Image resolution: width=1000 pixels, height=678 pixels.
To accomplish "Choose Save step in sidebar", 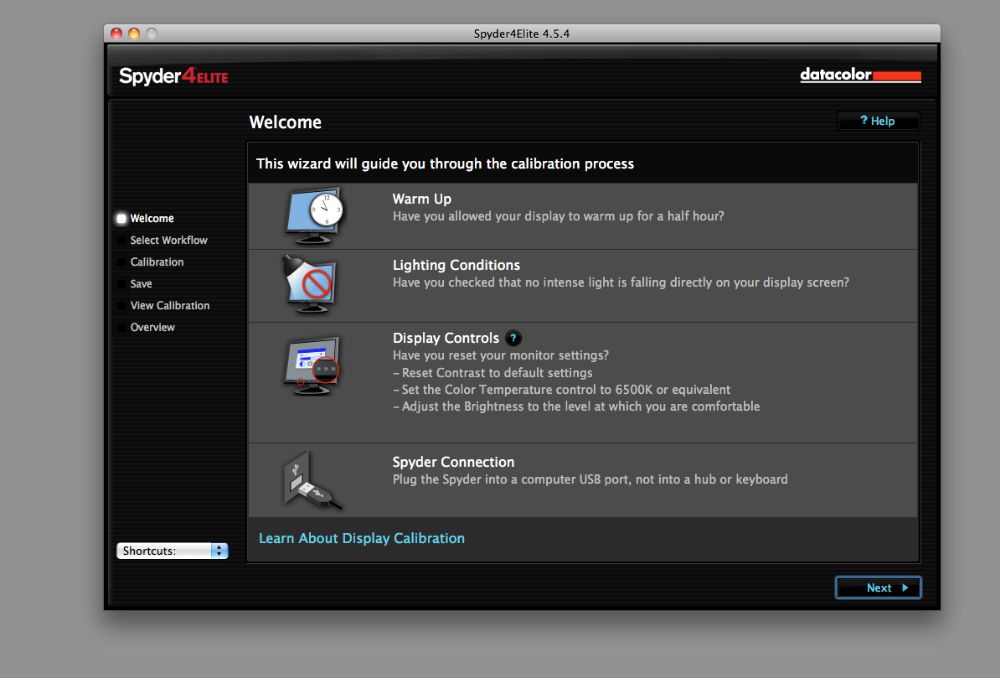I will (x=141, y=284).
